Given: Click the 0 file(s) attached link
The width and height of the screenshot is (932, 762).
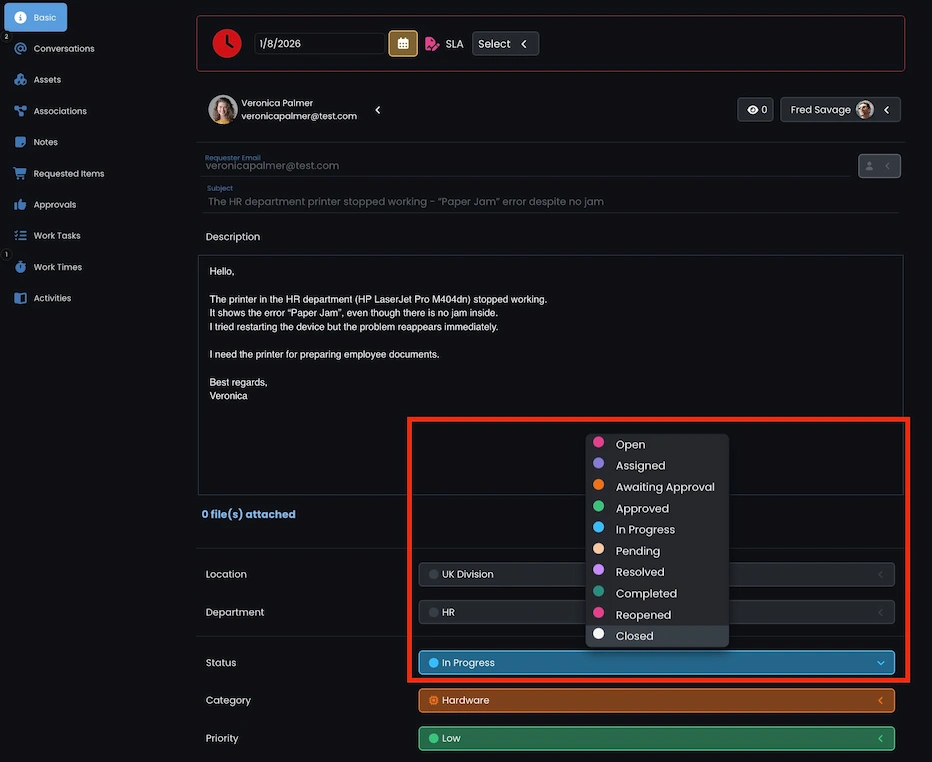Looking at the screenshot, I should point(250,513).
